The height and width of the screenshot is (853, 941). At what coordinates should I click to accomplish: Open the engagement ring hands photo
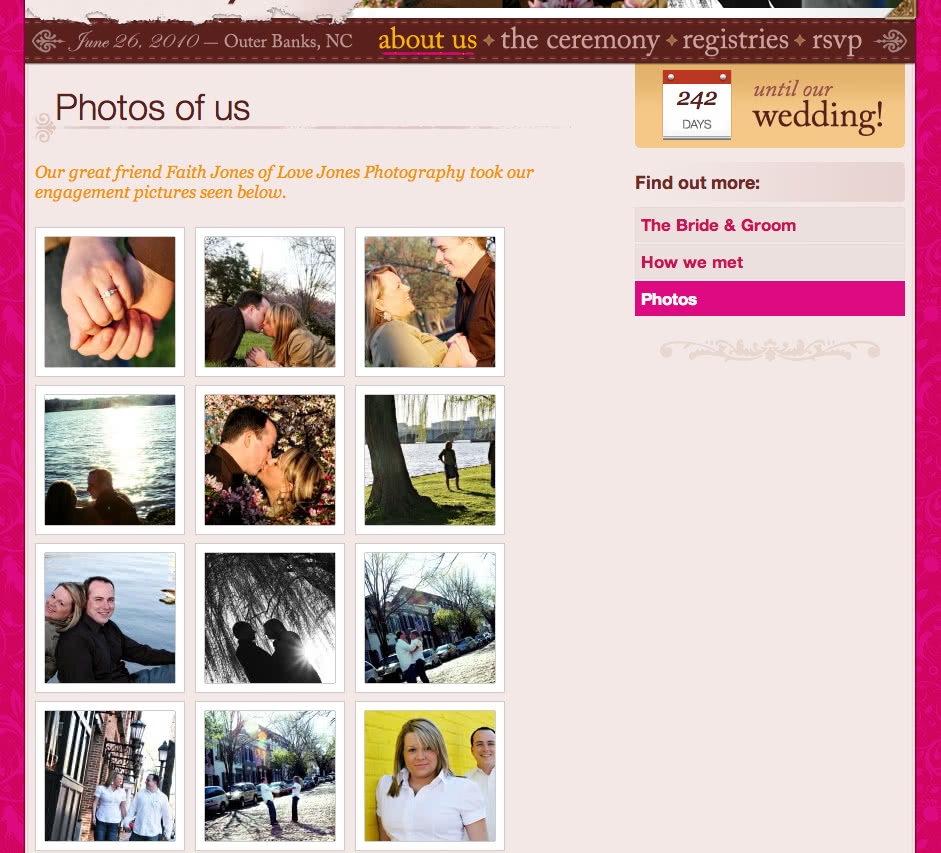click(x=110, y=302)
